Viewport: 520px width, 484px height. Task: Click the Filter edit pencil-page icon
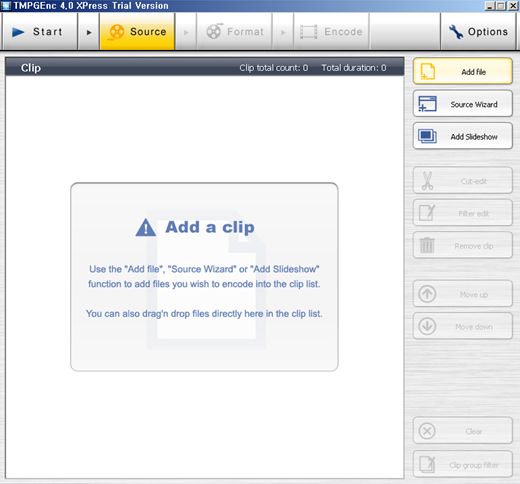tap(427, 213)
